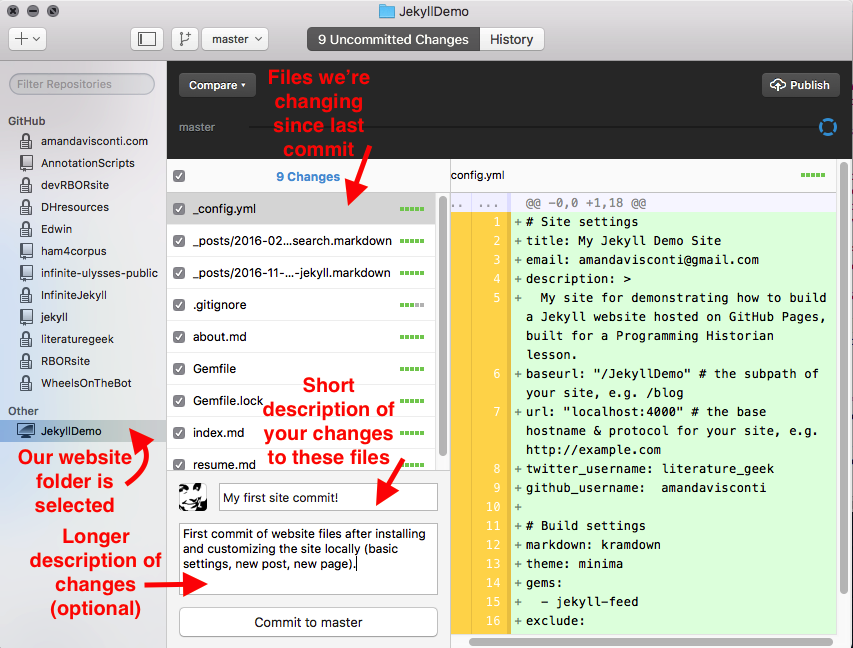Click the repository icon next to jekyll
The image size is (853, 648).
tap(26, 317)
